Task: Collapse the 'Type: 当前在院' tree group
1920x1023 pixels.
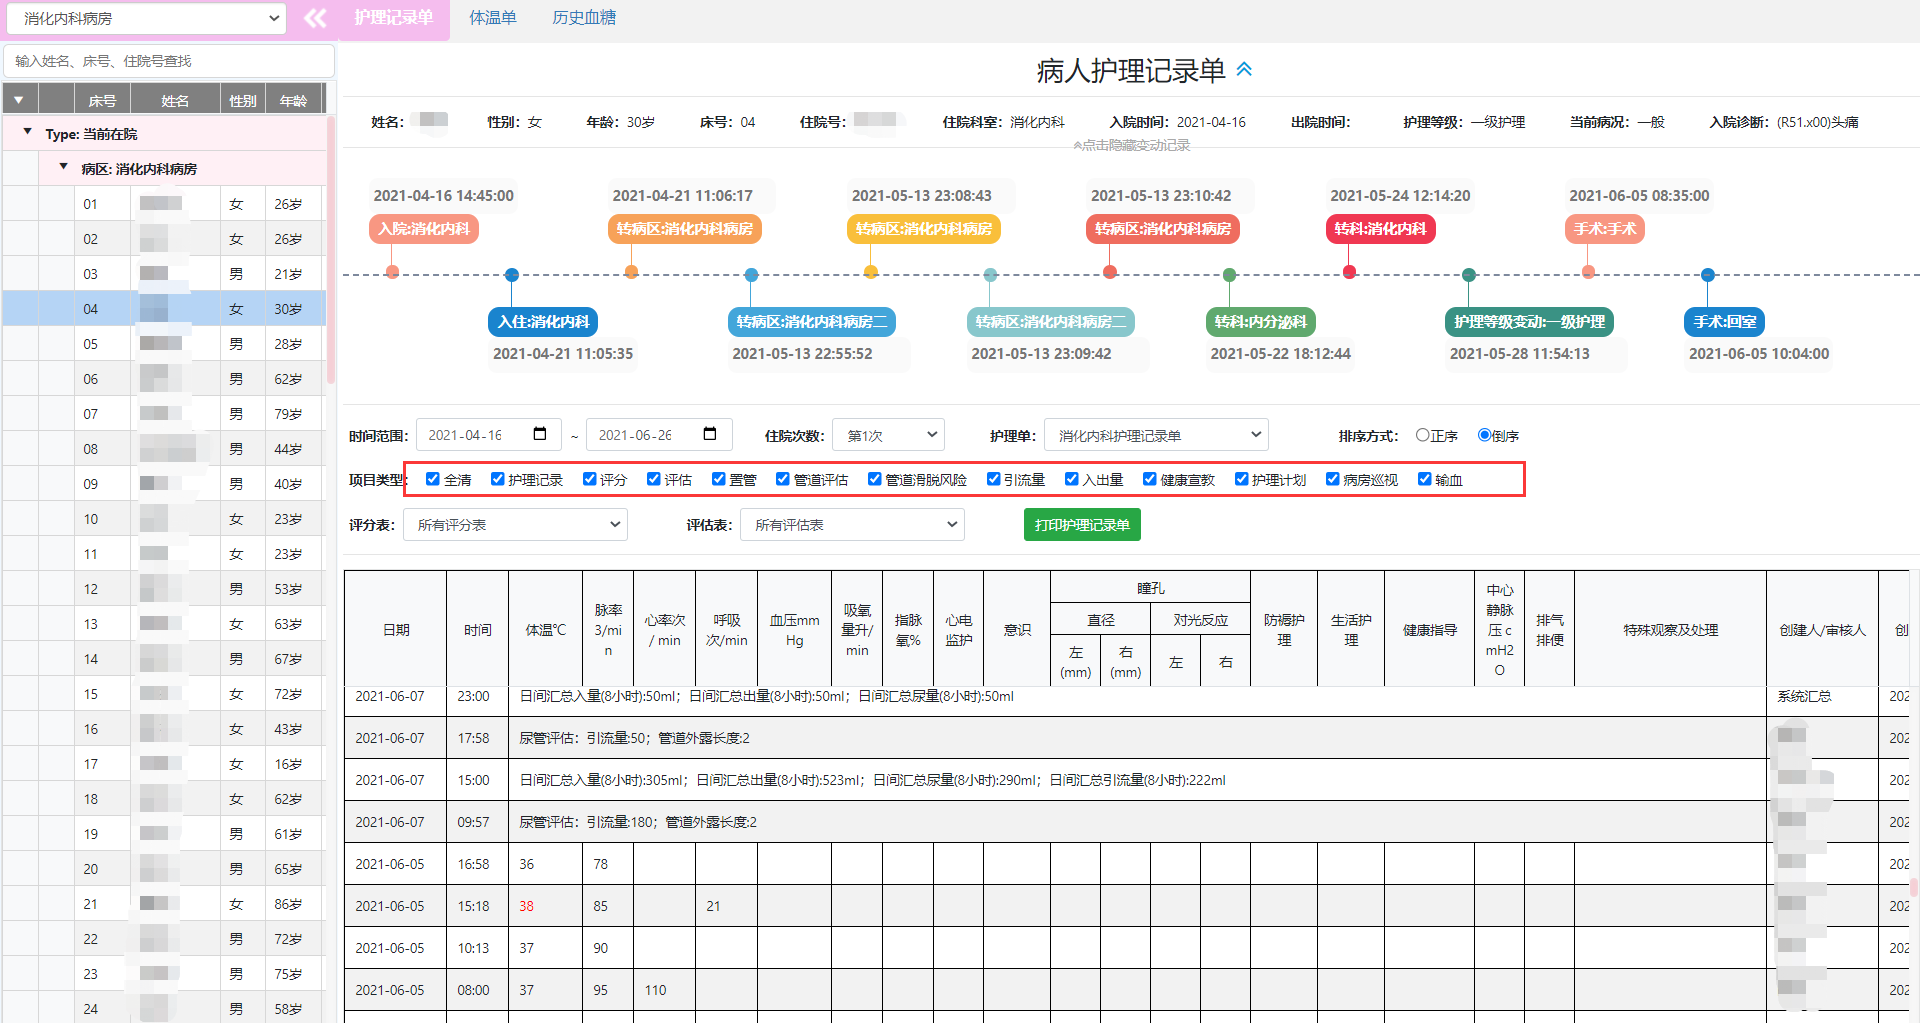Action: 28,132
